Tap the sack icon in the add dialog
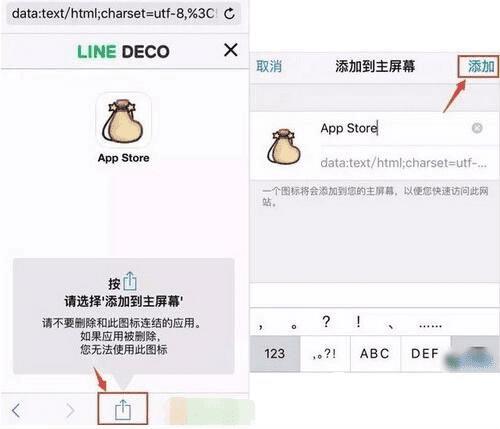 (284, 147)
